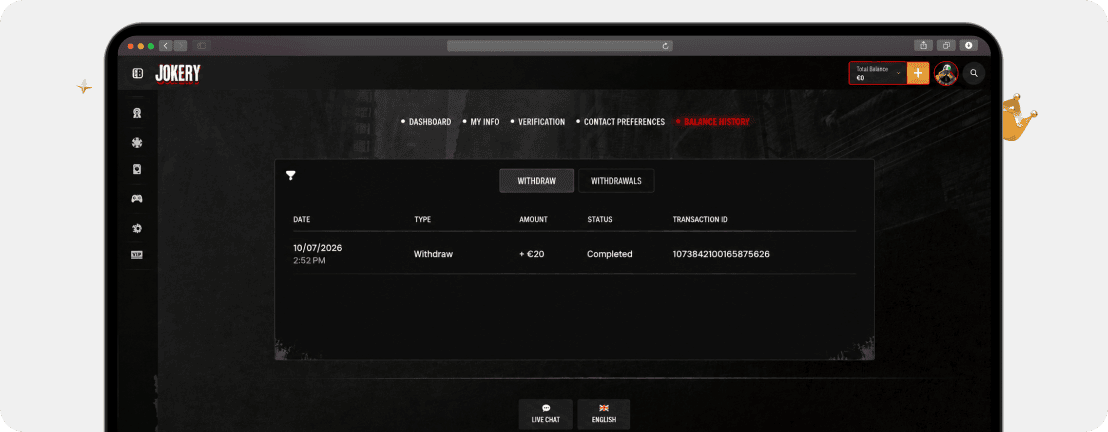Click the browser address bar
The image size is (1108, 432).
[x=560, y=46]
